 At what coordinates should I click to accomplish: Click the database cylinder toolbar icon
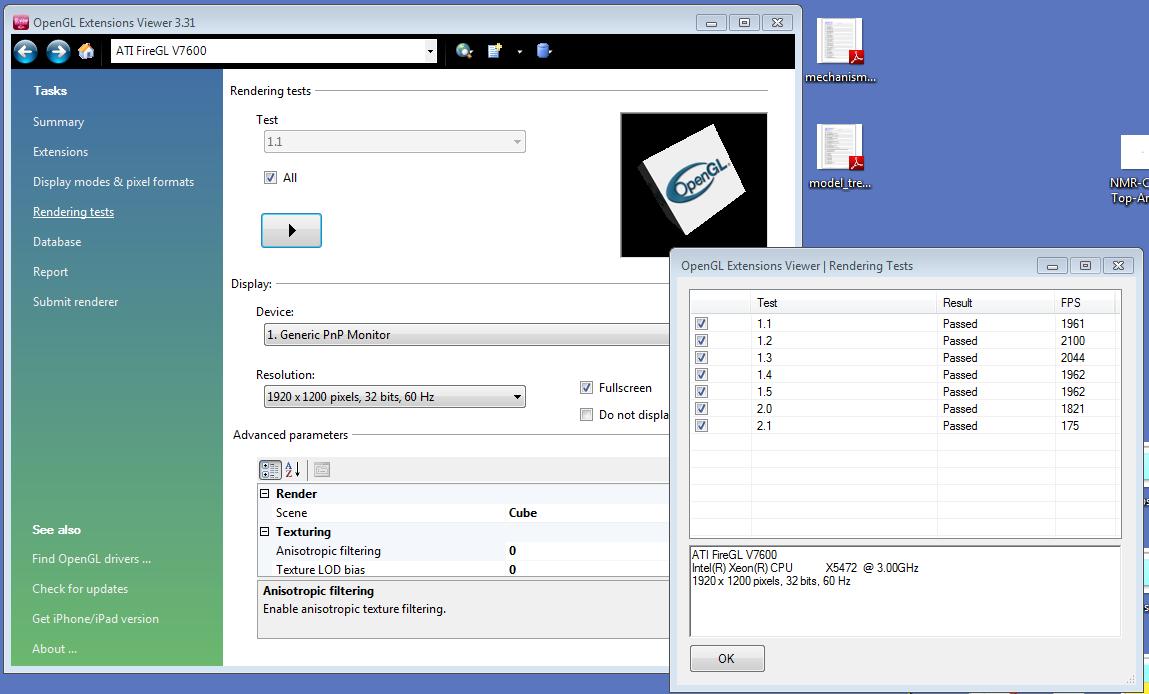pos(544,51)
